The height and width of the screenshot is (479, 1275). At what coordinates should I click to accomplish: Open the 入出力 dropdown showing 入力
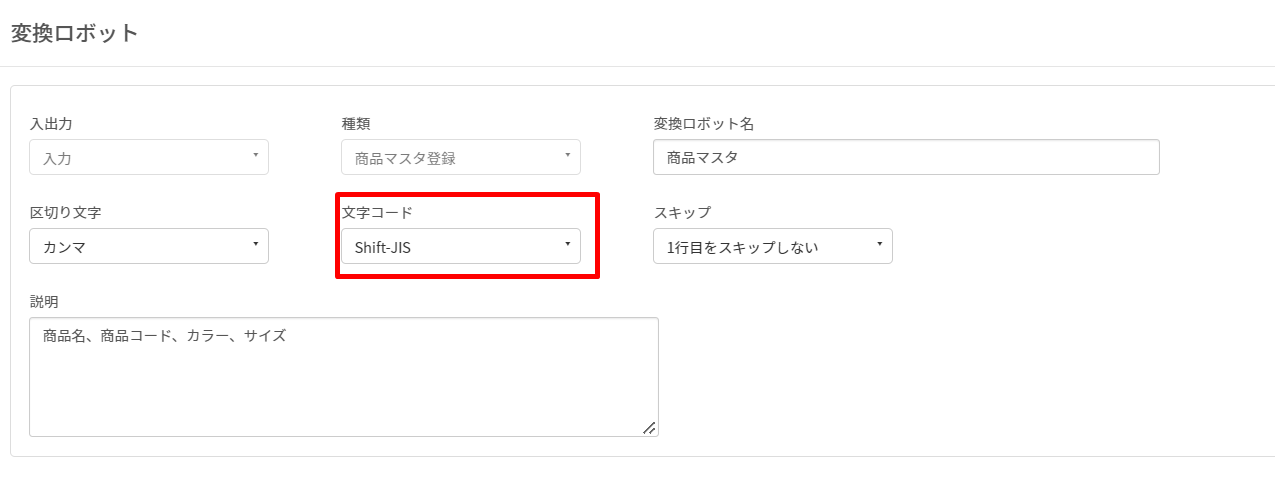click(149, 157)
